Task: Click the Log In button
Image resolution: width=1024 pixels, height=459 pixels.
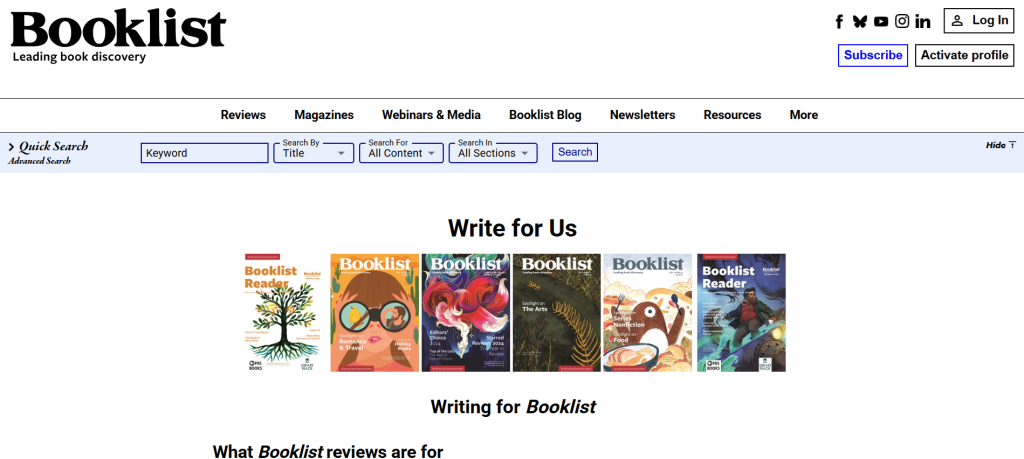Action: 979,21
